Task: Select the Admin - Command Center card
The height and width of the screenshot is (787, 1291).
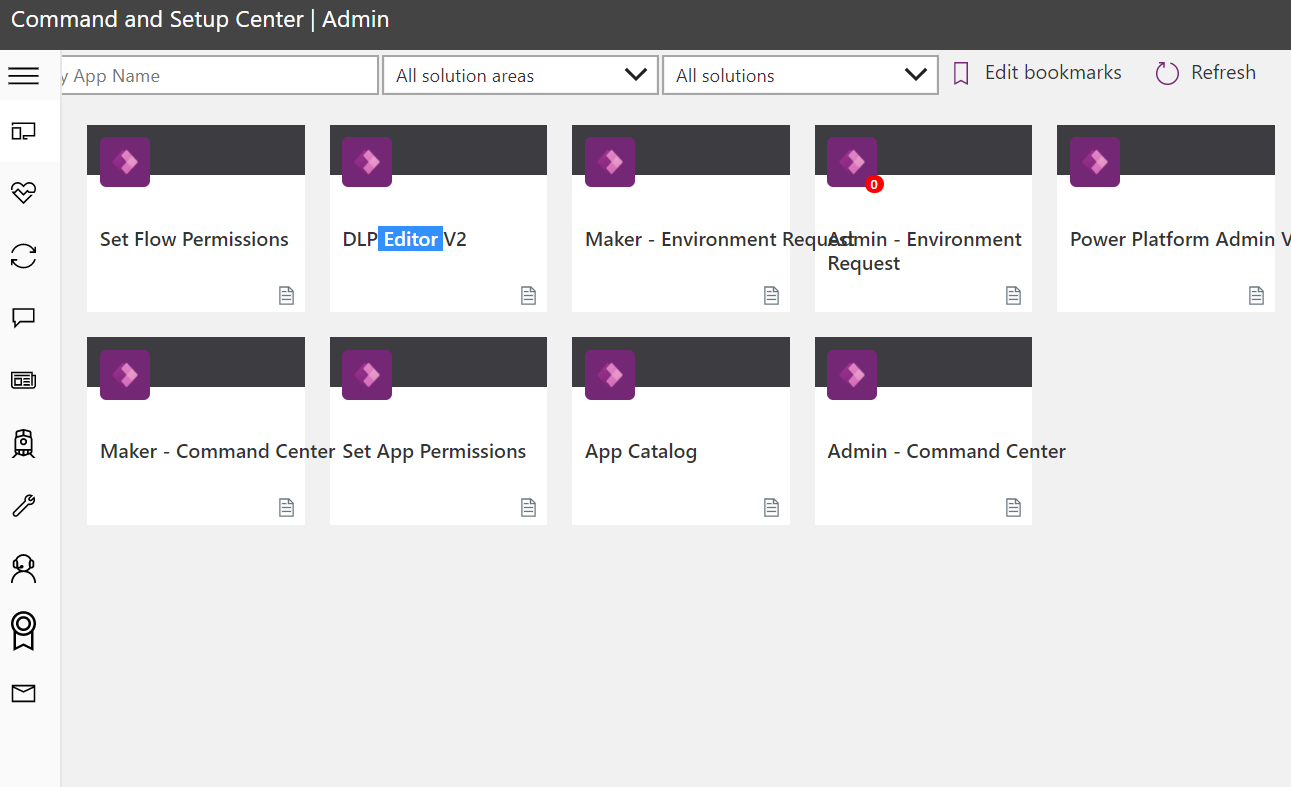Action: pyautogui.click(x=922, y=430)
